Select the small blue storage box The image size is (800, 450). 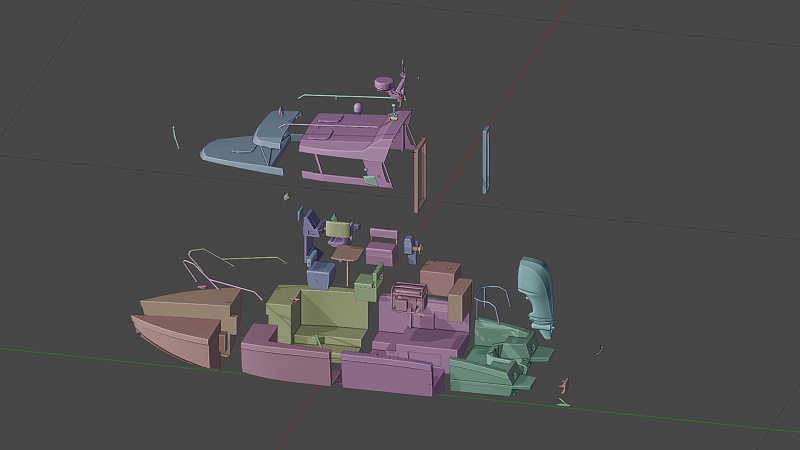tap(321, 275)
